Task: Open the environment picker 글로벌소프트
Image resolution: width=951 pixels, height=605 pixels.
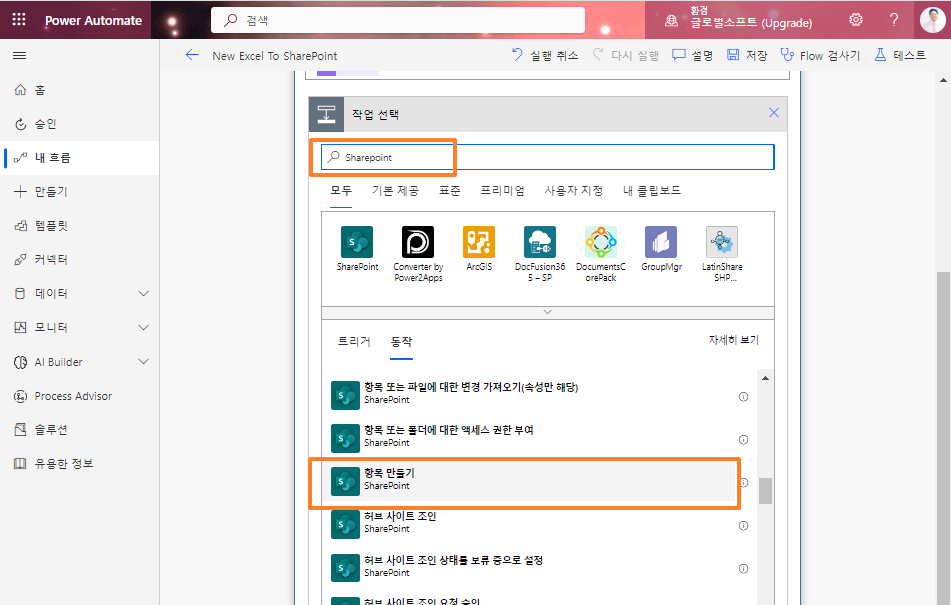Action: click(738, 19)
